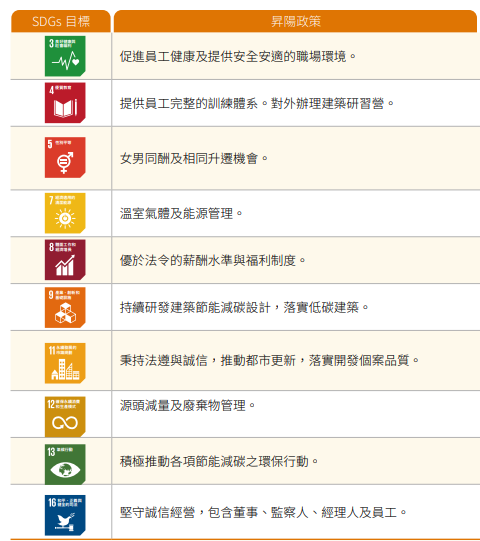Click the SDG 9 industry innovation cubes icon
This screenshot has width=480, height=541.
coord(65,307)
